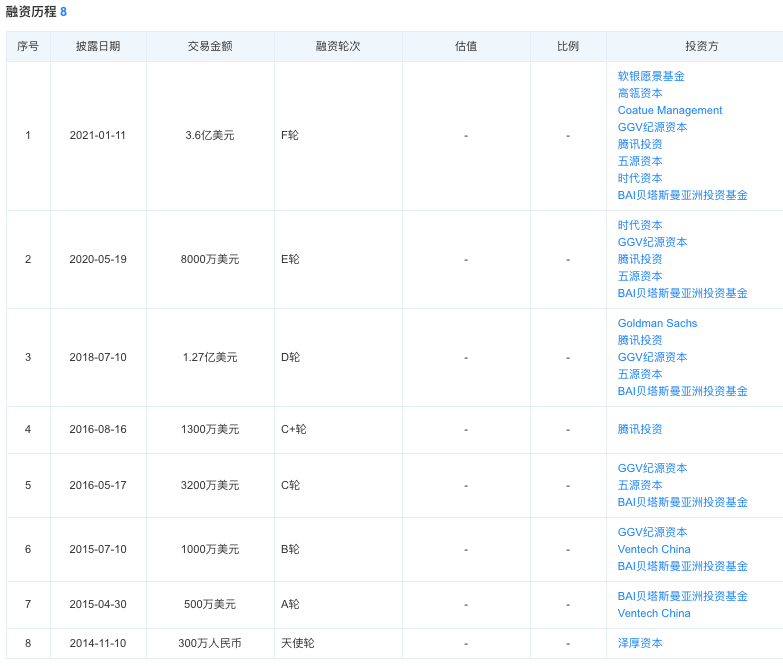
Task: Open 腾讯投资 link in E轮 row
Action: [x=640, y=259]
